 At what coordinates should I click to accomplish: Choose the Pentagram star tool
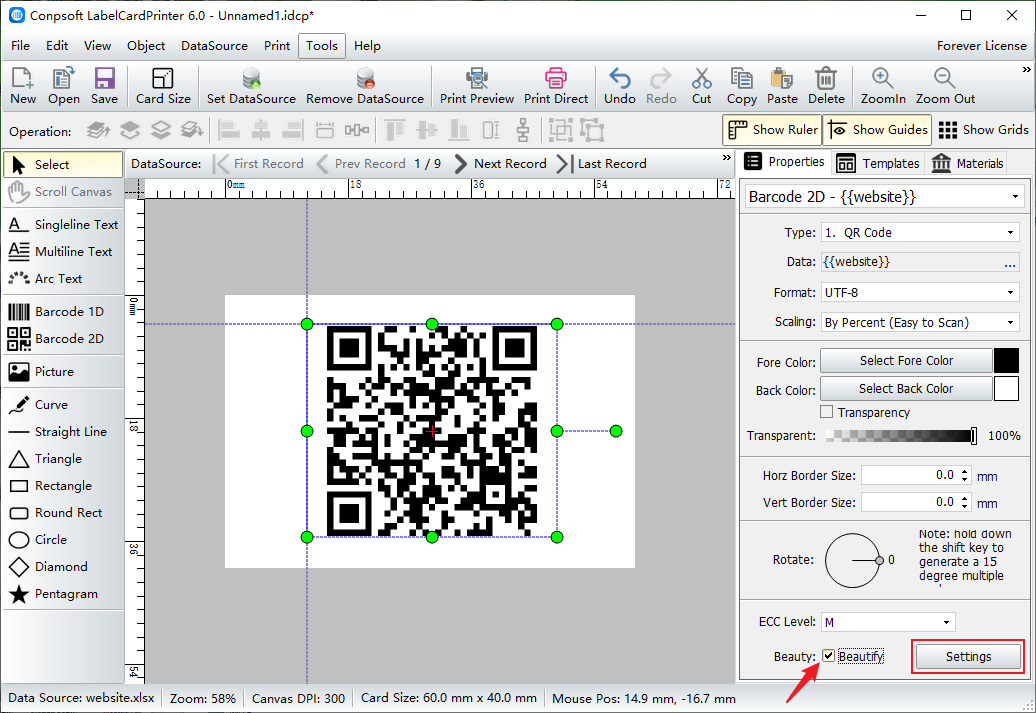click(x=63, y=594)
